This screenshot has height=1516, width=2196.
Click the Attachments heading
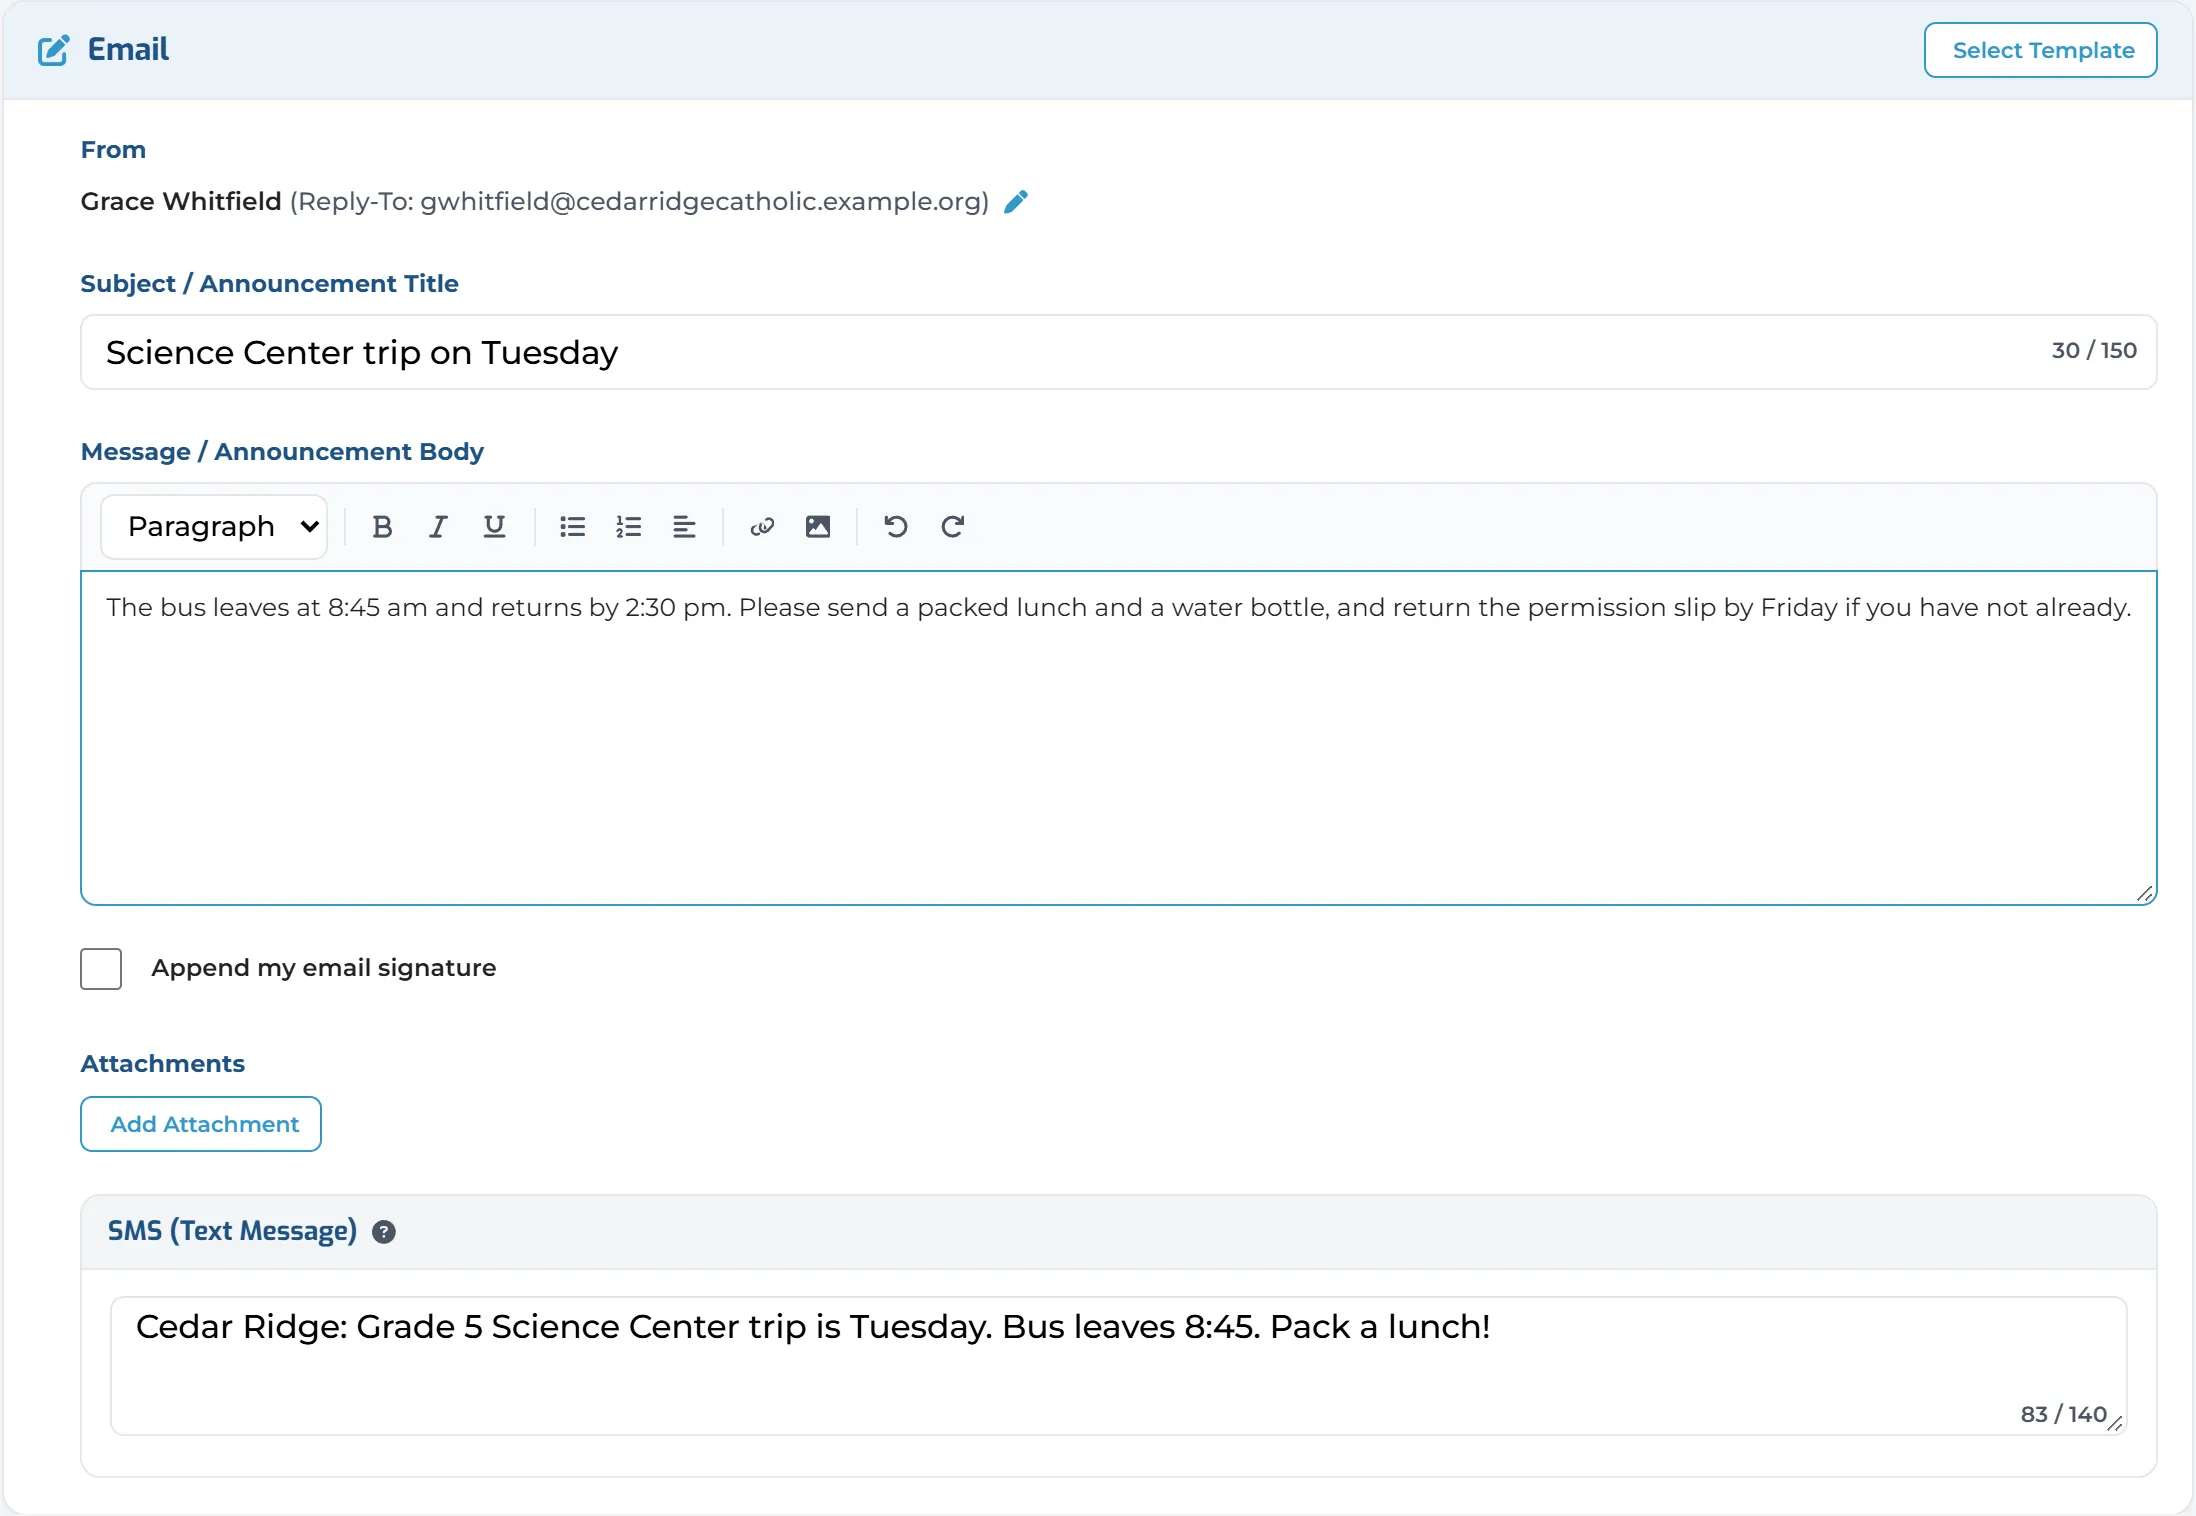[x=163, y=1064]
